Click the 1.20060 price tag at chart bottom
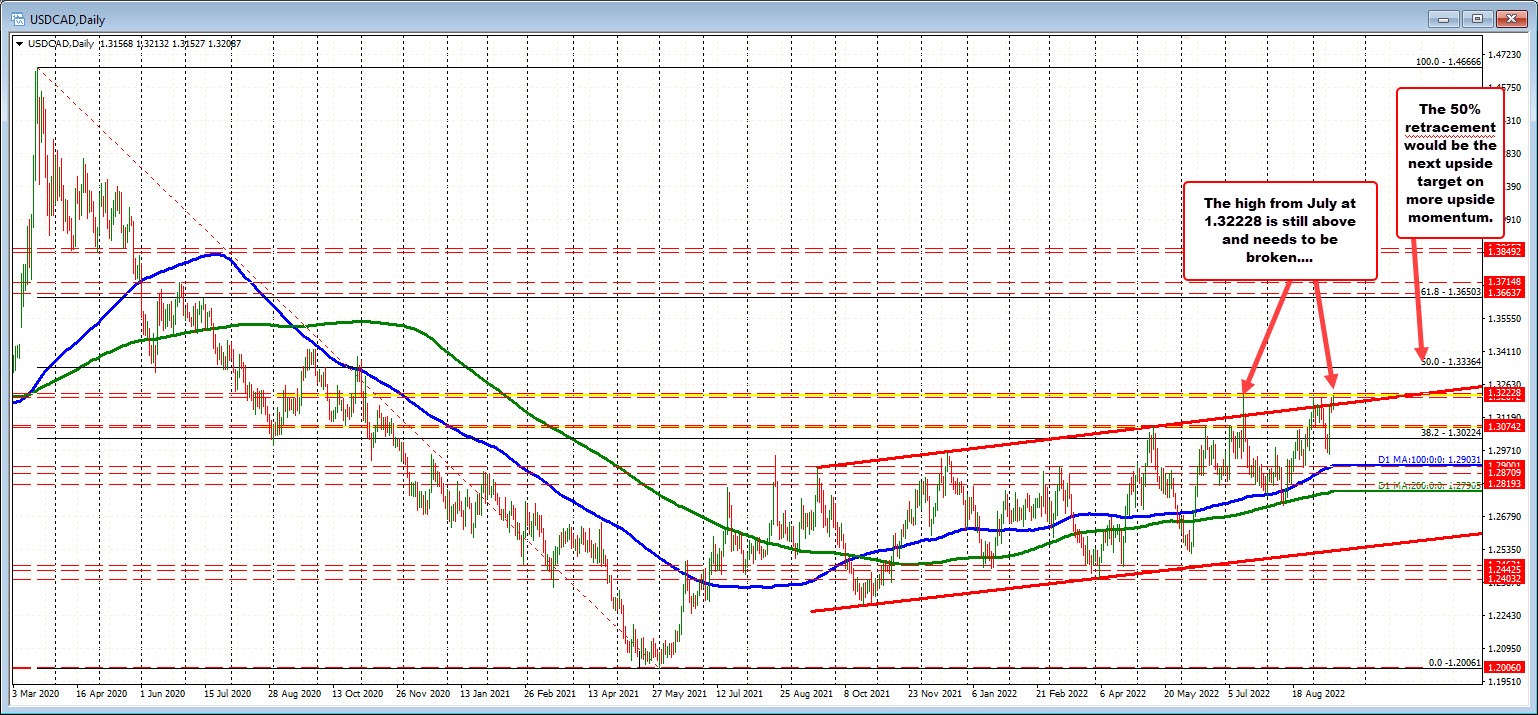This screenshot has width=1538, height=715. tap(1503, 666)
